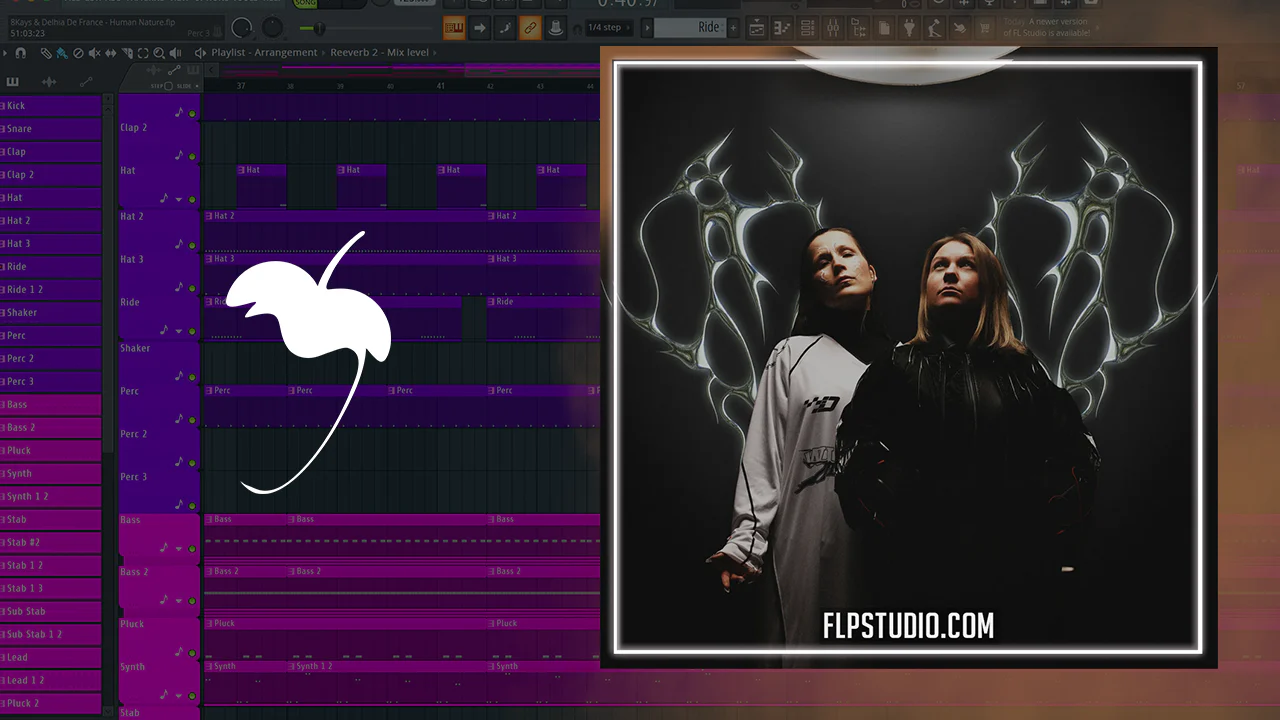Screen dimensions: 1280x720
Task: Expand the Synth track dropdown arrow
Action: click(179, 696)
